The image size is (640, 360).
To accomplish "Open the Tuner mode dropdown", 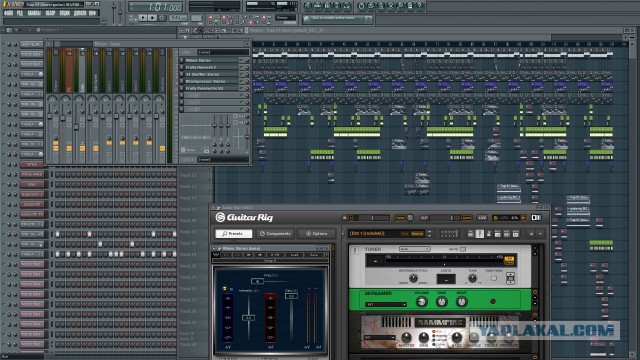I will pyautogui.click(x=414, y=249).
